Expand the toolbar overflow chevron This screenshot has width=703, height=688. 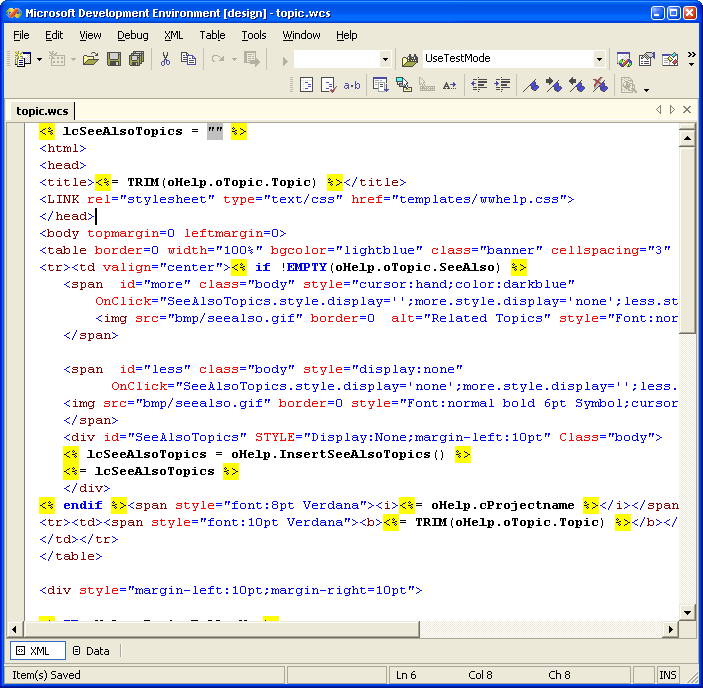click(691, 59)
